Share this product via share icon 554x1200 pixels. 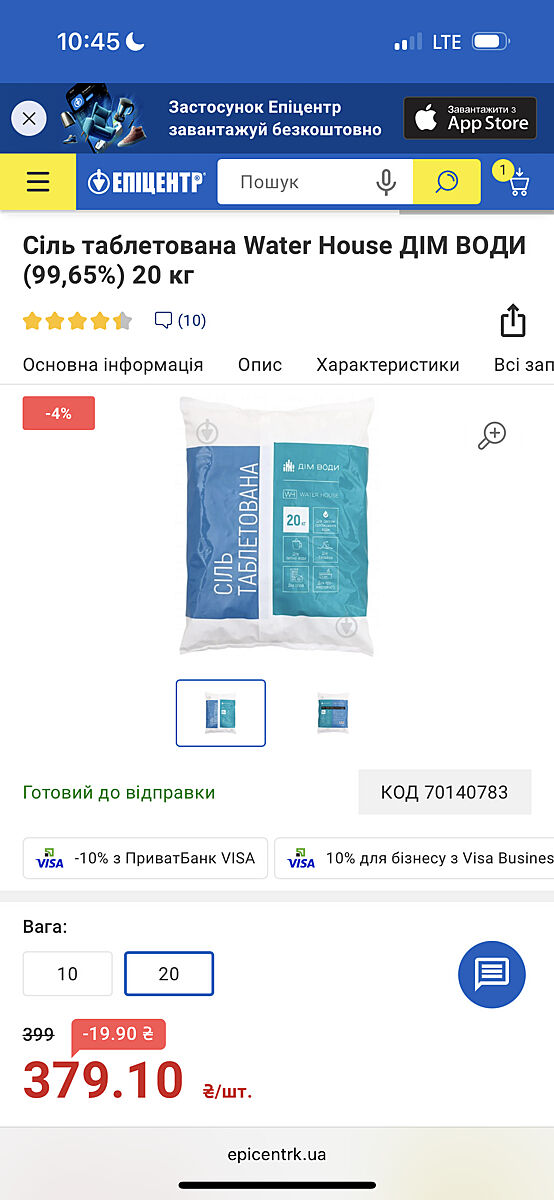coord(512,321)
